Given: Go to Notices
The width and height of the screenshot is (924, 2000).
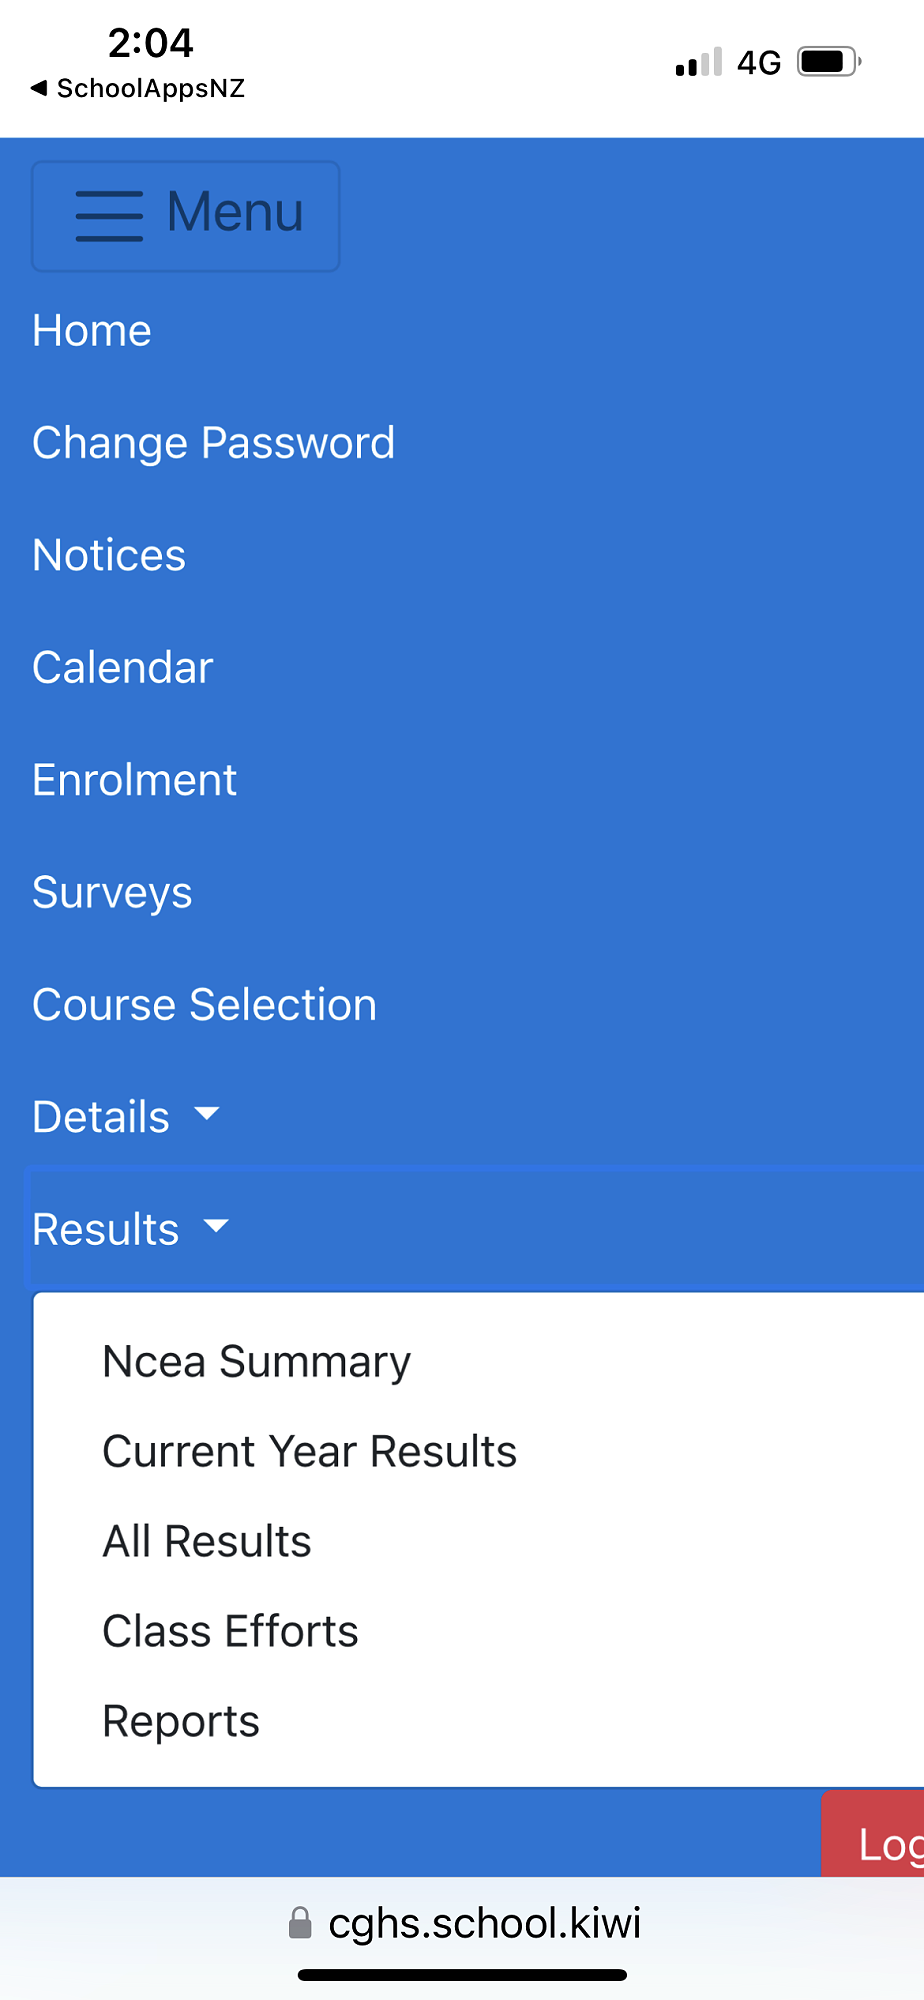Looking at the screenshot, I should click(109, 556).
